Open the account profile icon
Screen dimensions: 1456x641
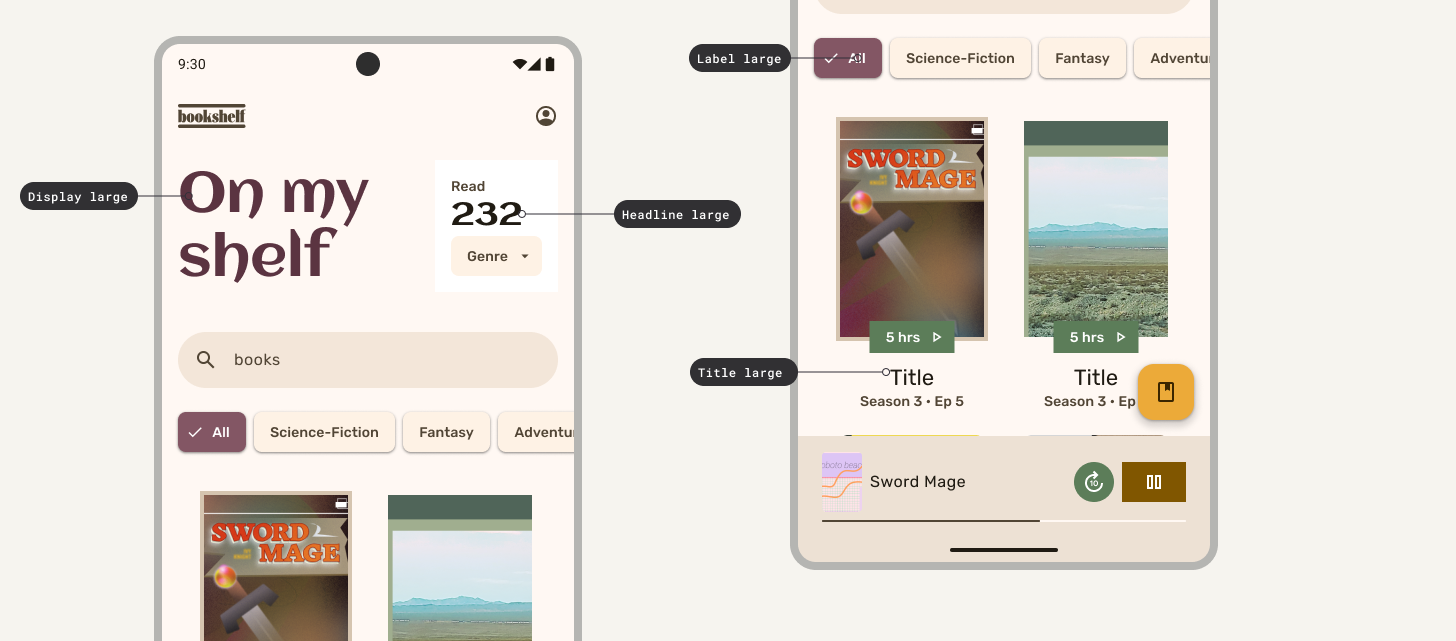click(x=546, y=116)
